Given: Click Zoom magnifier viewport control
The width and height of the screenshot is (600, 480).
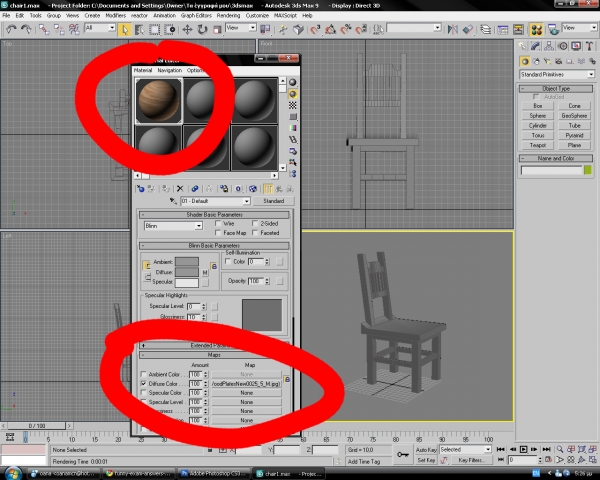Looking at the screenshot, I should [x=560, y=449].
